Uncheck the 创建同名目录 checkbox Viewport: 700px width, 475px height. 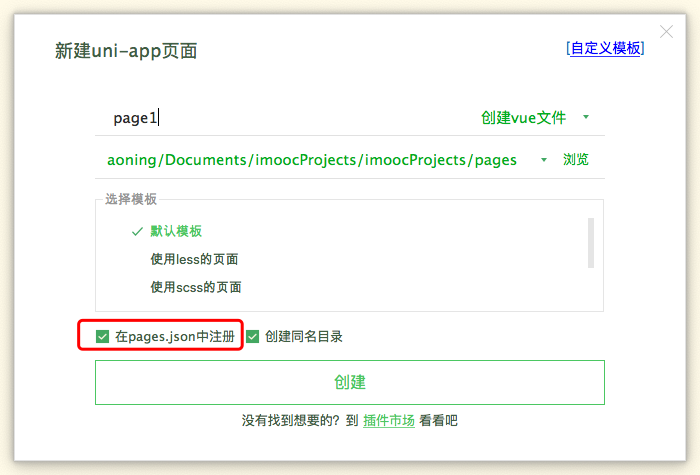(x=253, y=337)
